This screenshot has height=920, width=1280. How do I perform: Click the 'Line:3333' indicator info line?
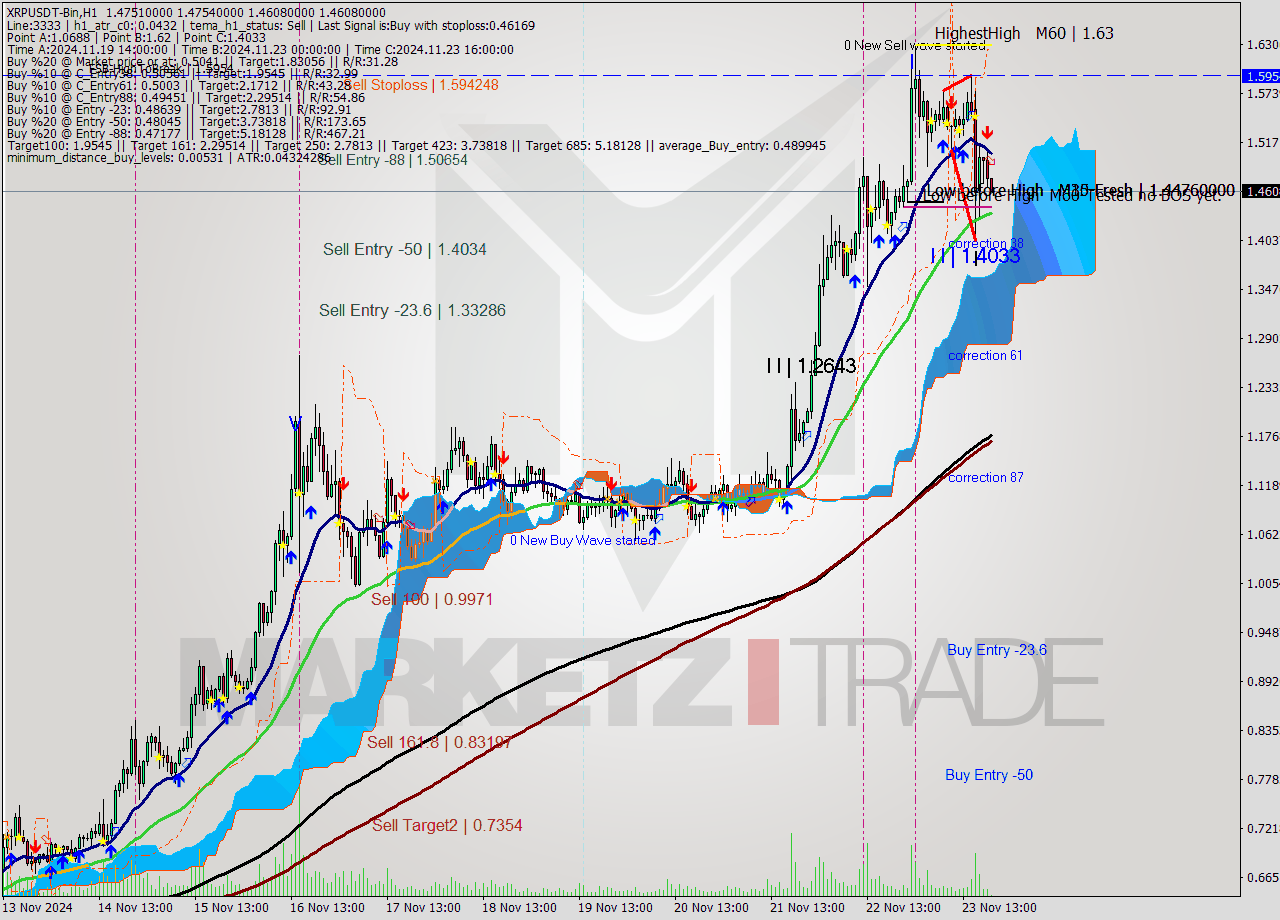pos(270,25)
